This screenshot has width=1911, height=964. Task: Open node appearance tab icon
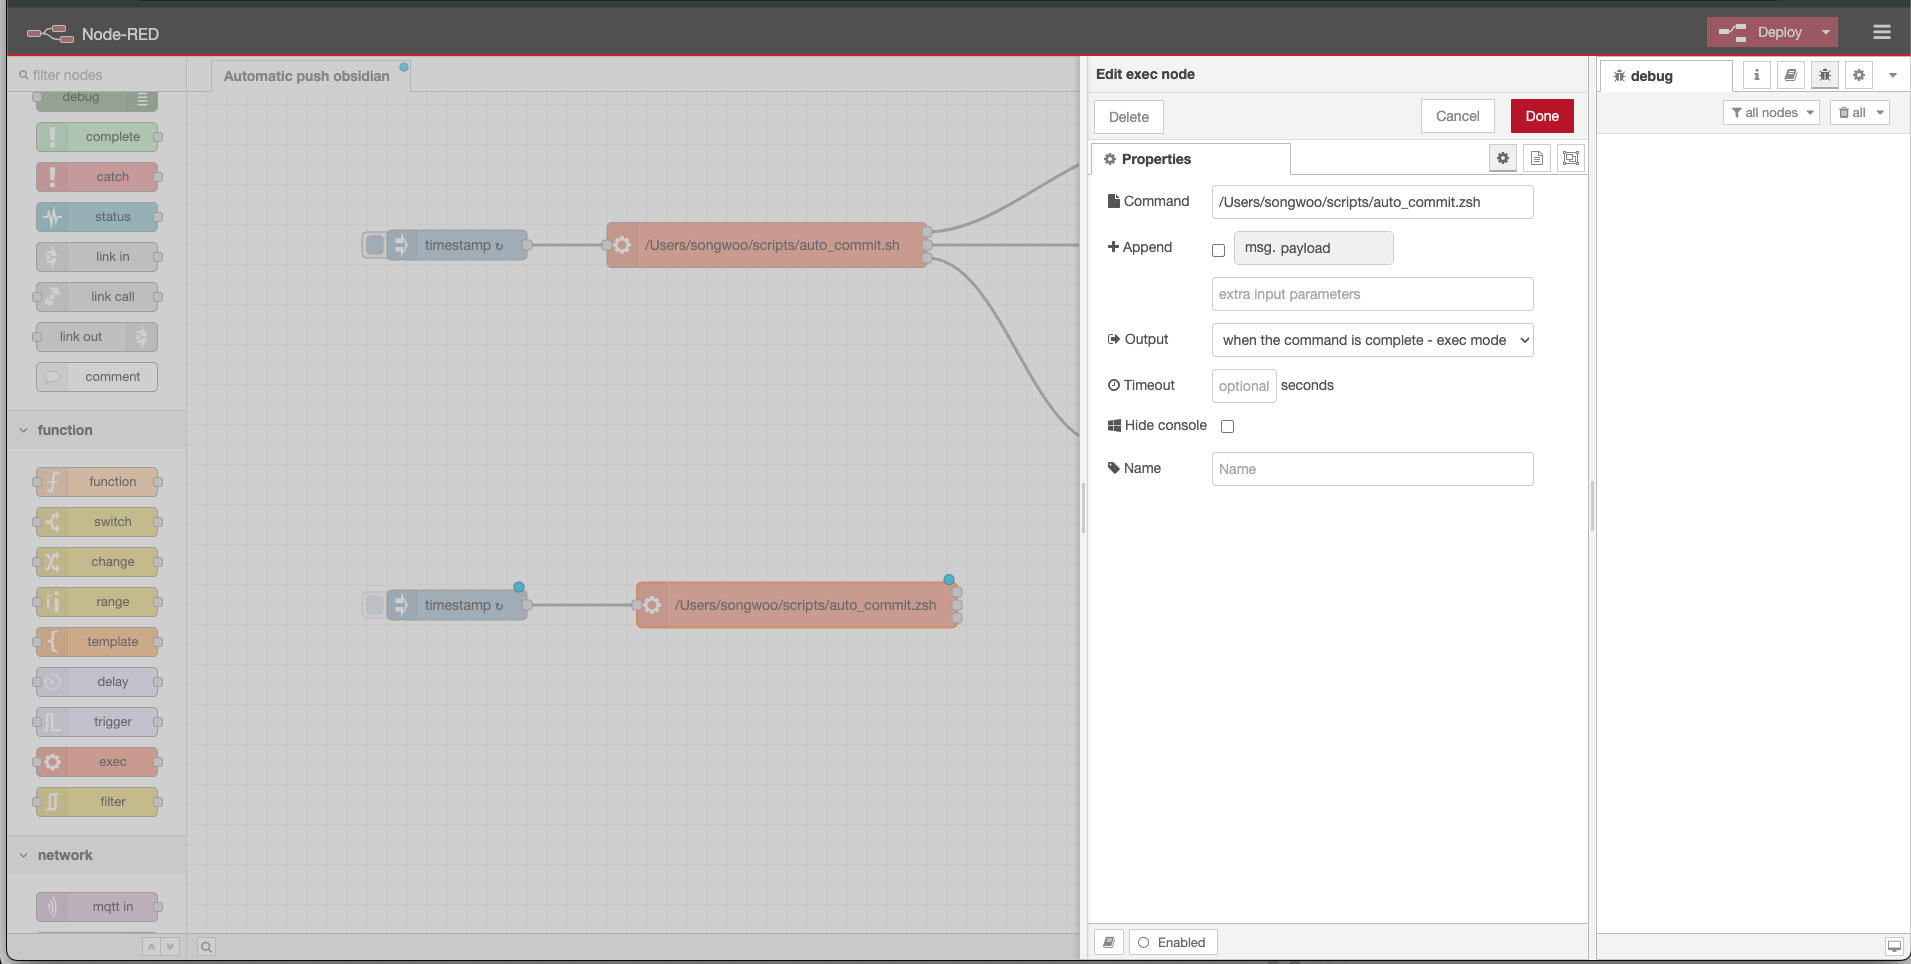[1571, 158]
